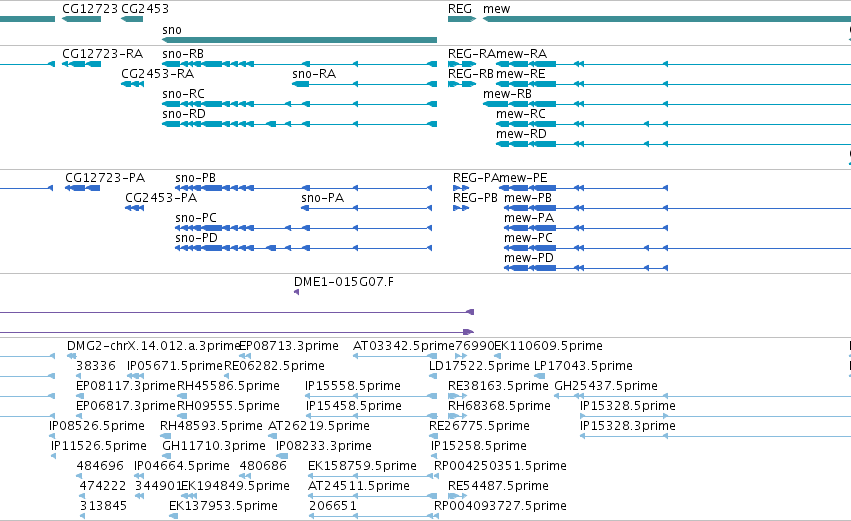Click the sno-RA transcript label
The image size is (851, 521).
point(314,74)
